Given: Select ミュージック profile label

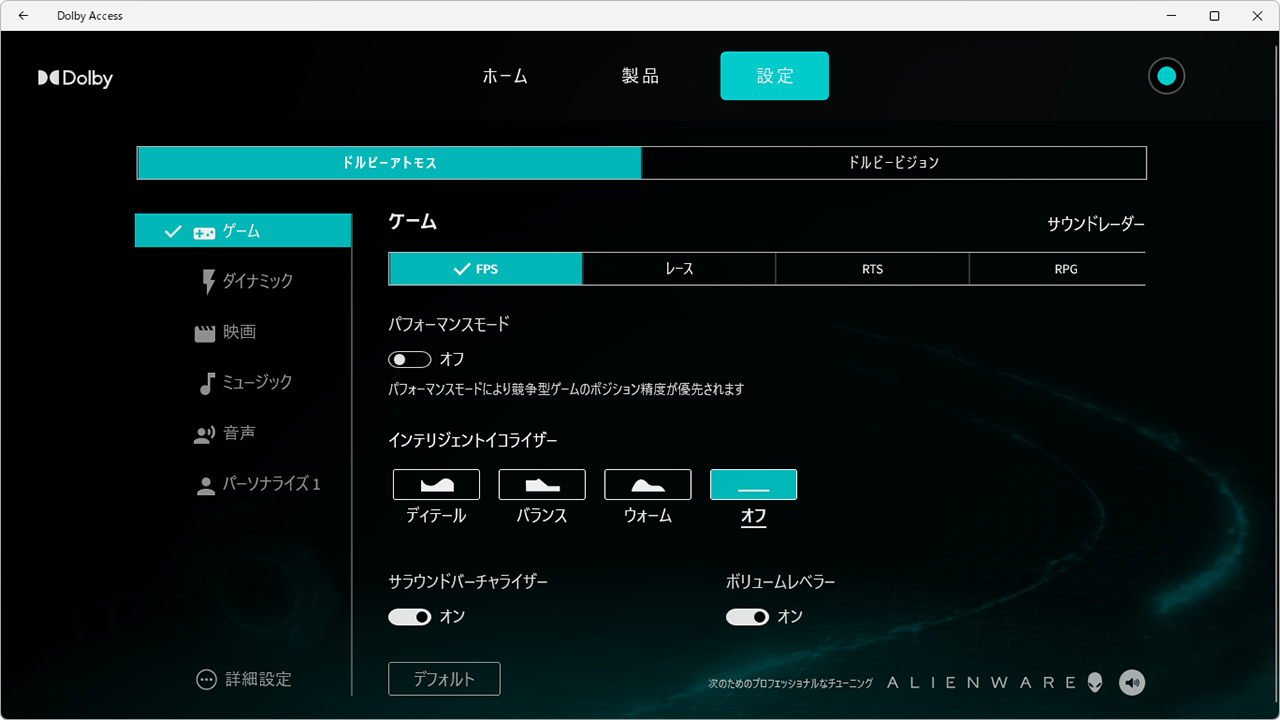Looking at the screenshot, I should (258, 383).
